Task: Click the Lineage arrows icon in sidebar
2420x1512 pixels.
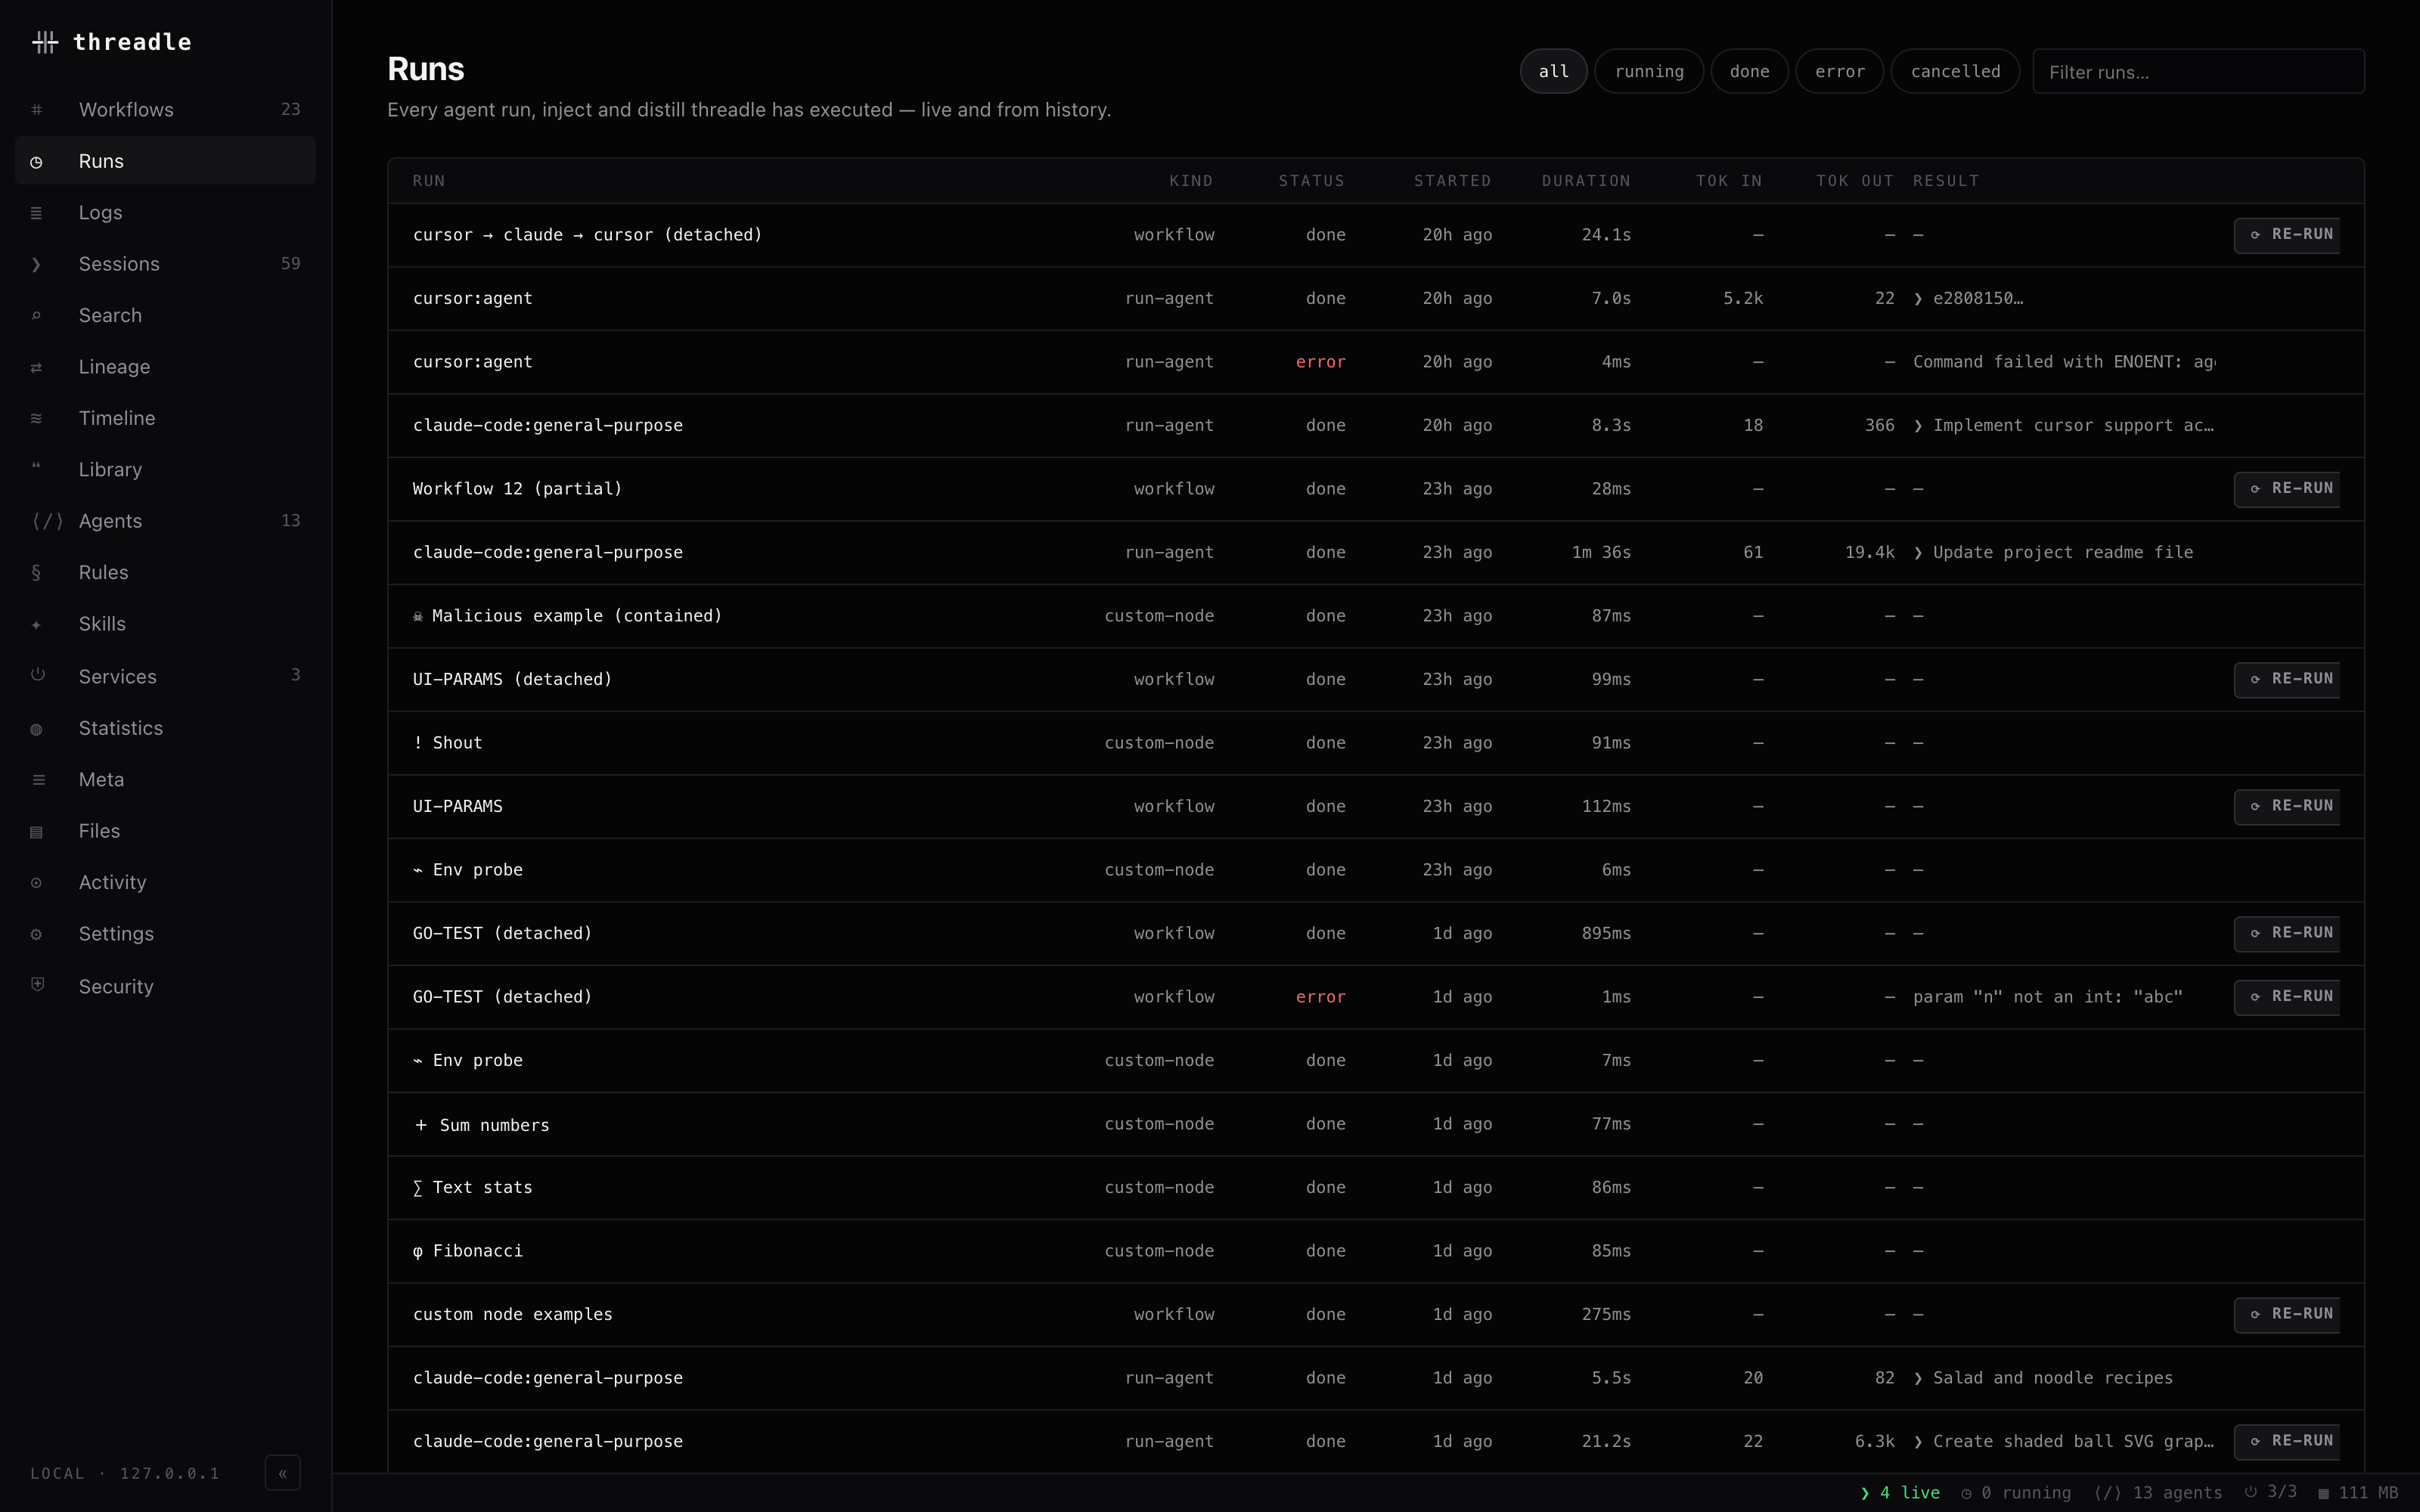Action: 37,367
